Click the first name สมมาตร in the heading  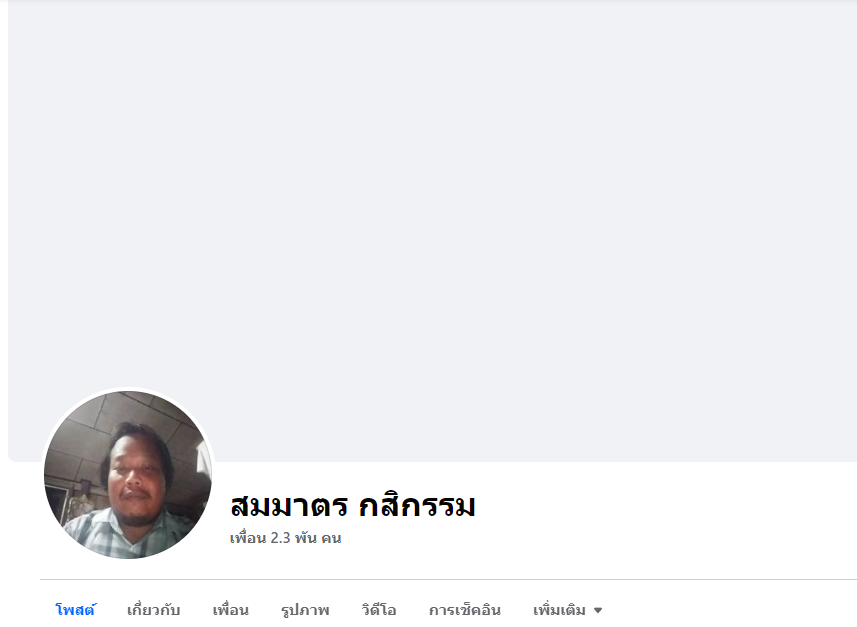click(289, 506)
